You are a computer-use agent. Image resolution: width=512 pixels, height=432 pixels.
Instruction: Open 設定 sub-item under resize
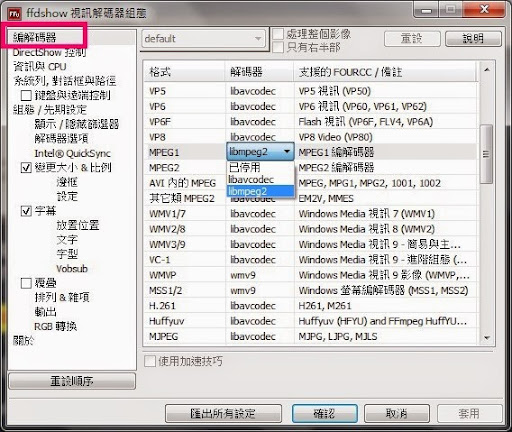67,196
